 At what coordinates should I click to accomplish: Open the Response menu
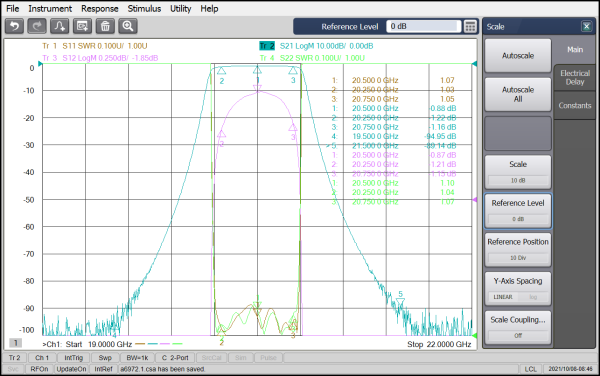[x=99, y=8]
